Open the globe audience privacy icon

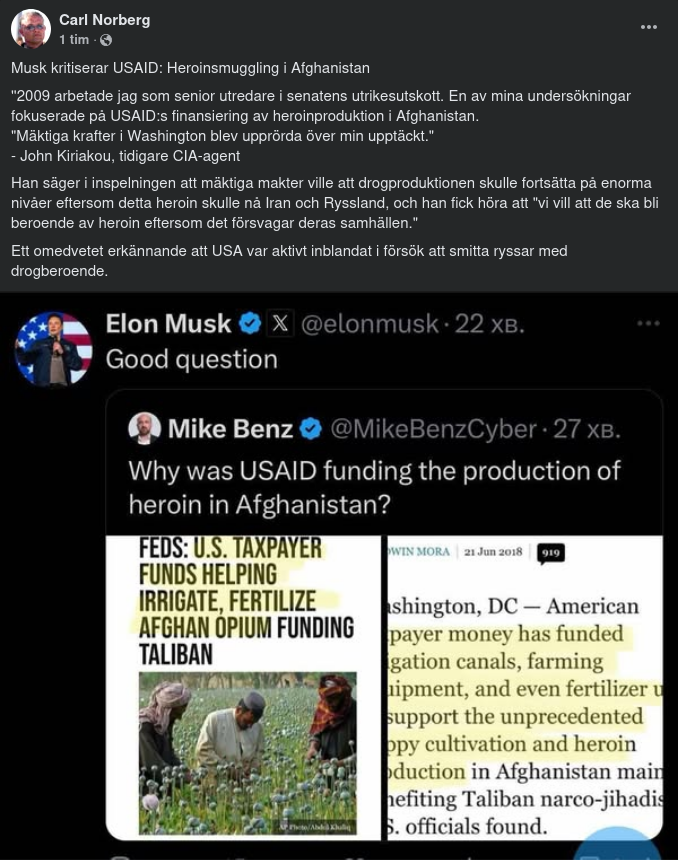(x=105, y=41)
